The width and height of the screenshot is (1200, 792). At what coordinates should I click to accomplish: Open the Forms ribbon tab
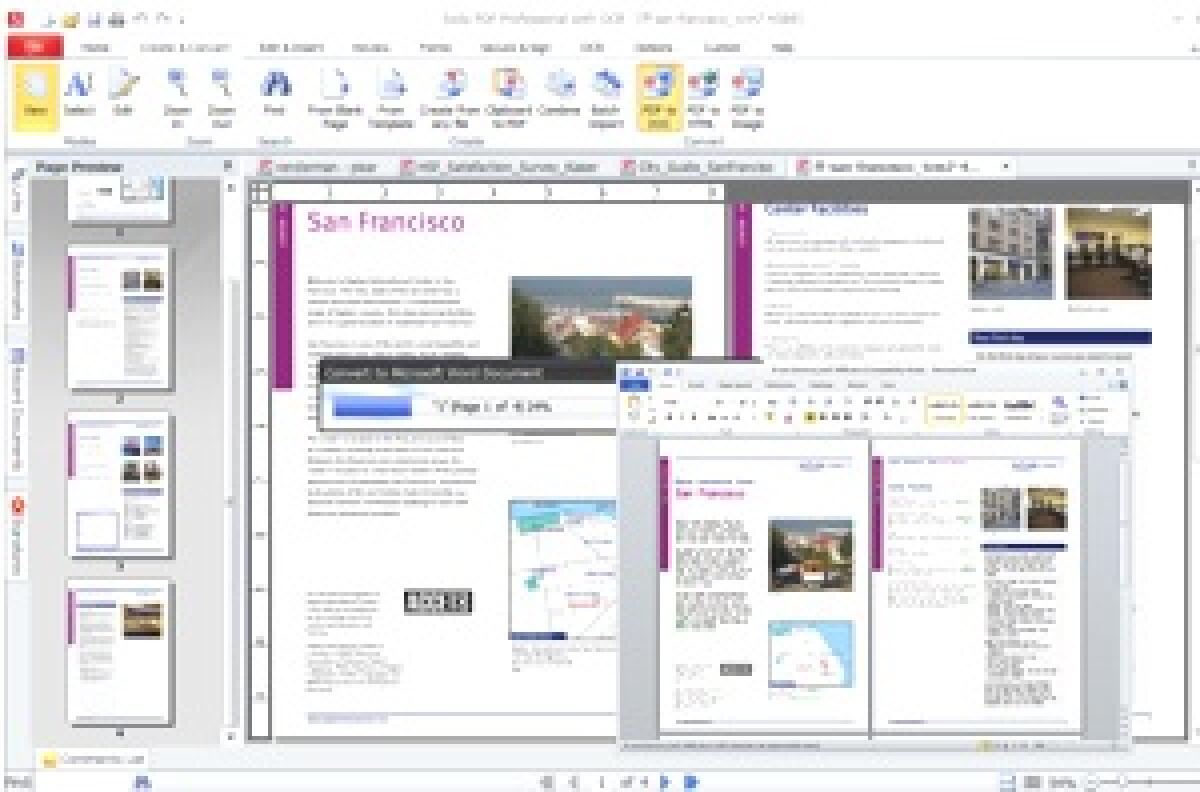[435, 47]
